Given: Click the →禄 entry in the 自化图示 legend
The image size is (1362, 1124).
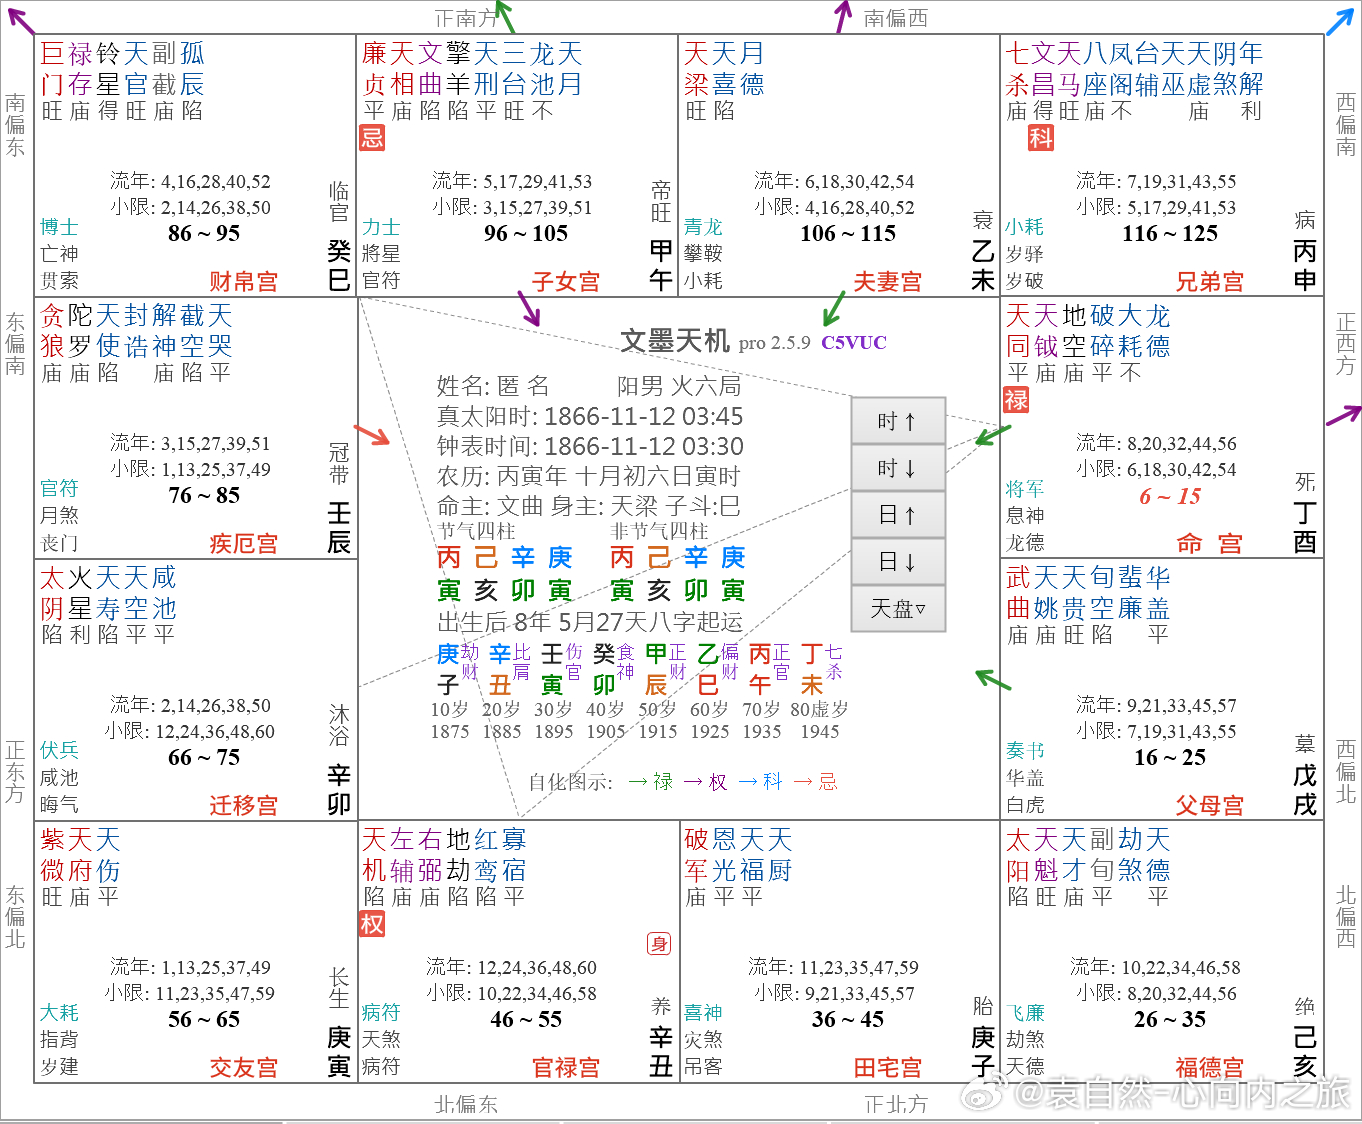Looking at the screenshot, I should click(651, 782).
